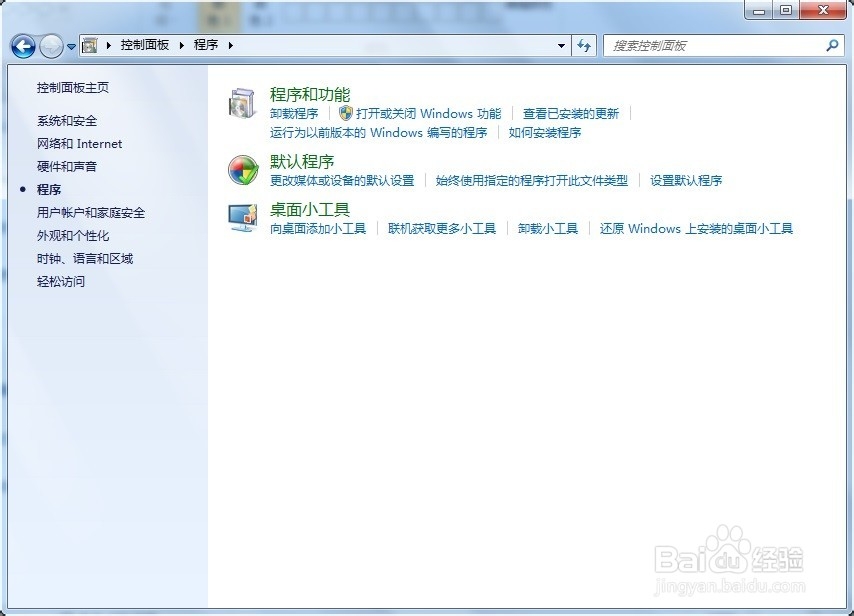Open 用户帐户和家庭安全 in the sidebar
The width and height of the screenshot is (854, 616).
click(91, 213)
